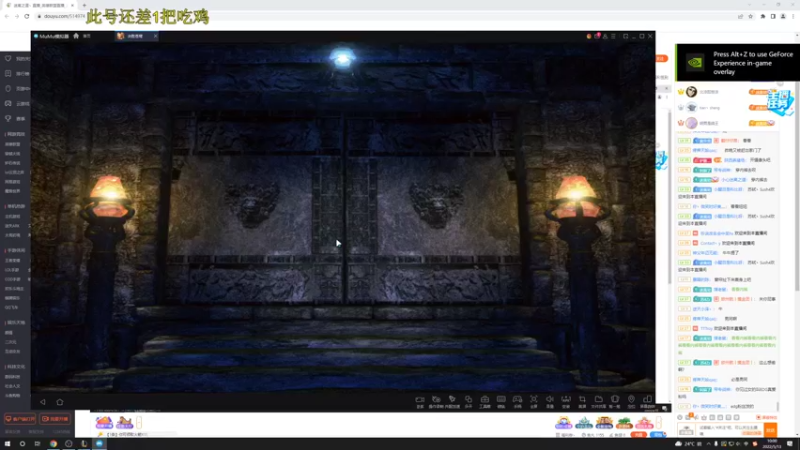Open the gamepad icon in MuMu toolbar

(x=517, y=401)
